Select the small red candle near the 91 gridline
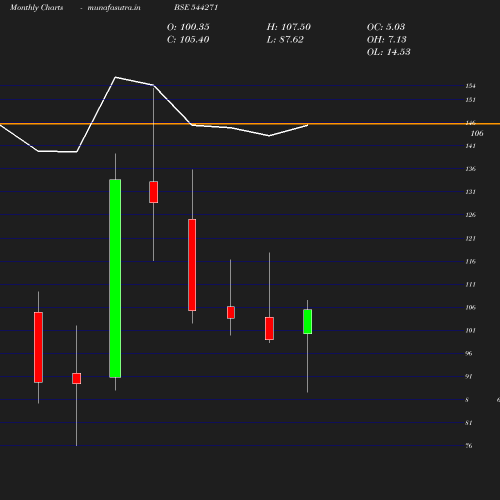 pos(76,379)
